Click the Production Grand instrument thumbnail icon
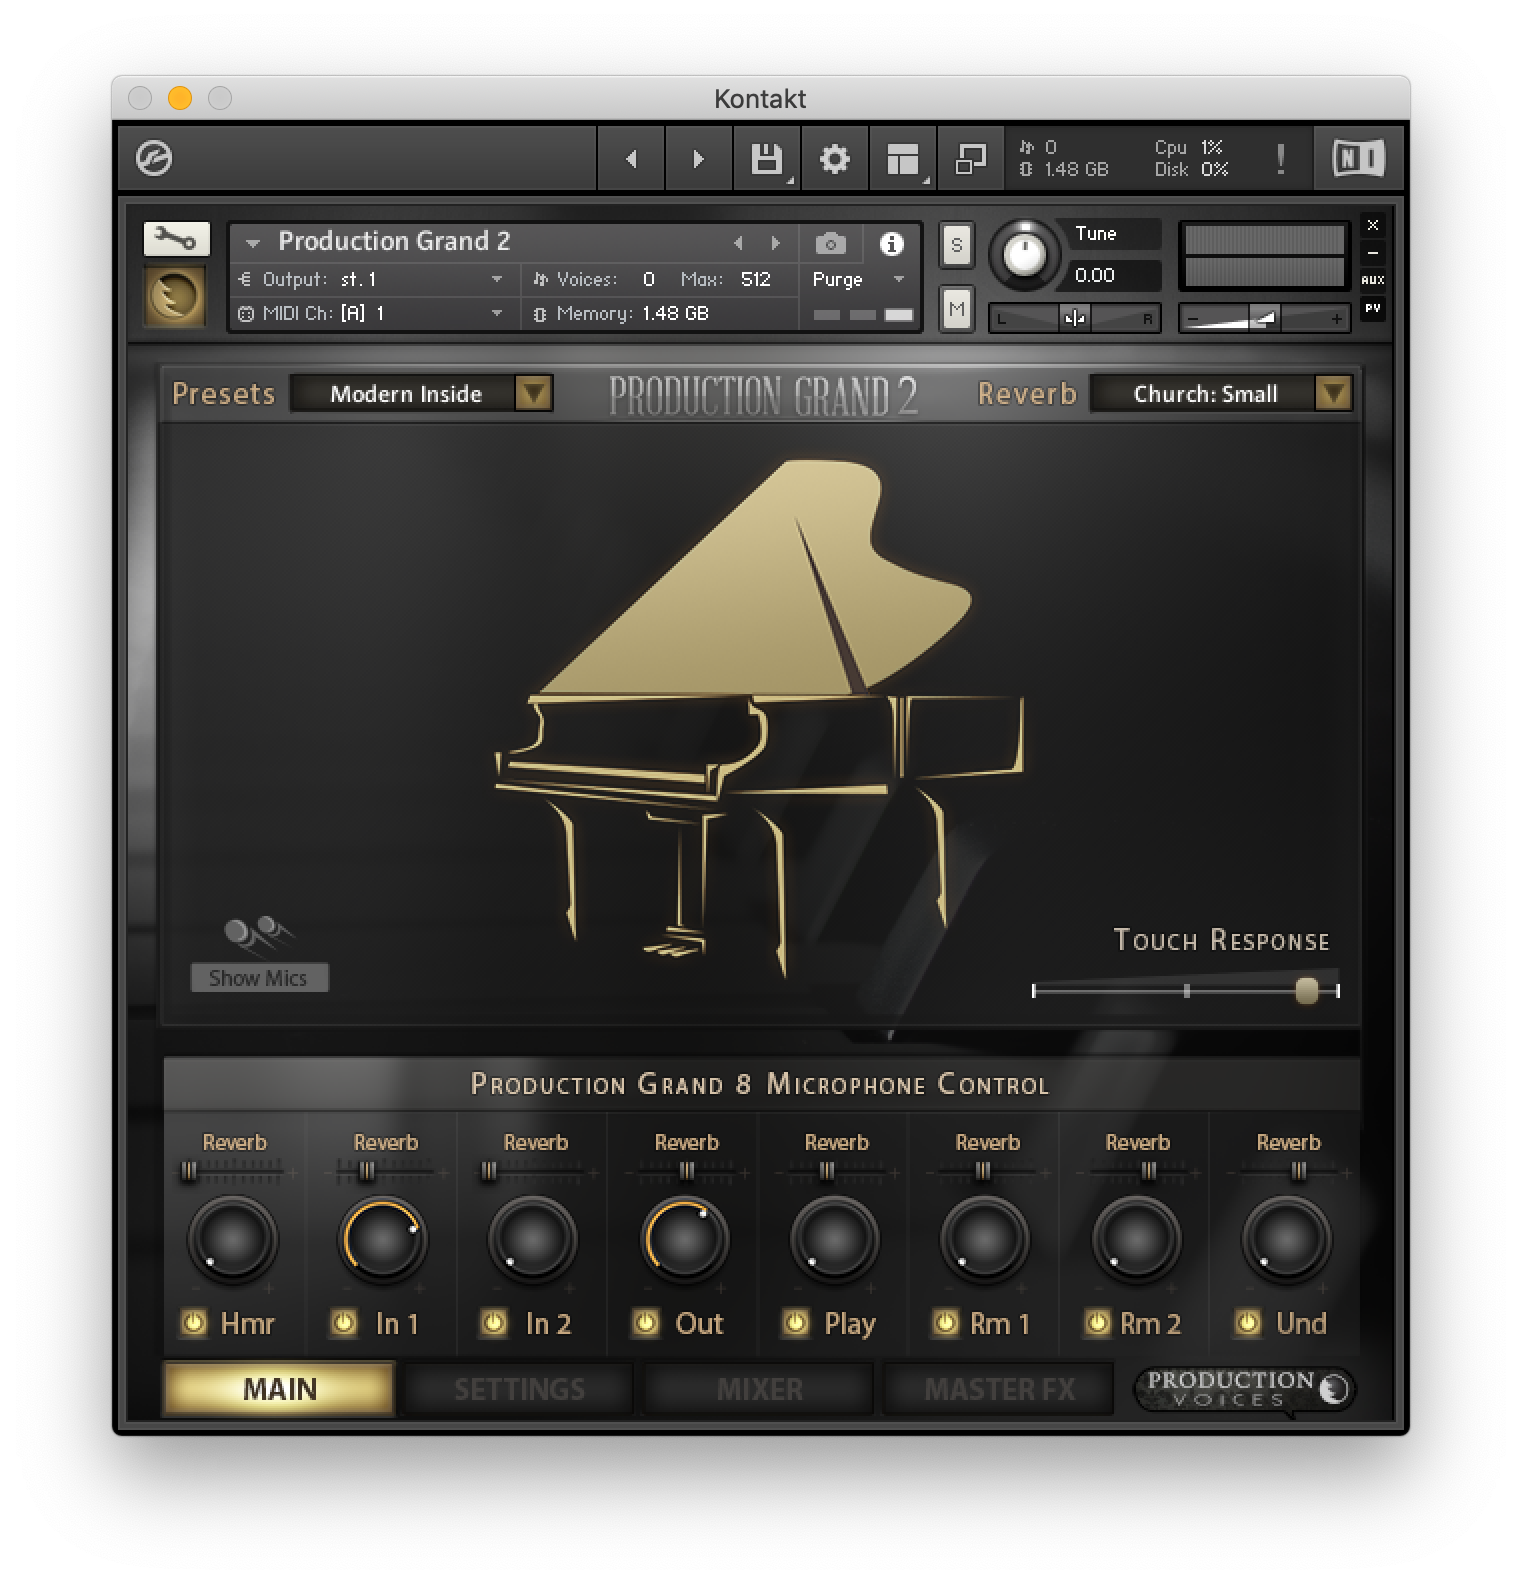This screenshot has width=1522, height=1584. [x=176, y=297]
